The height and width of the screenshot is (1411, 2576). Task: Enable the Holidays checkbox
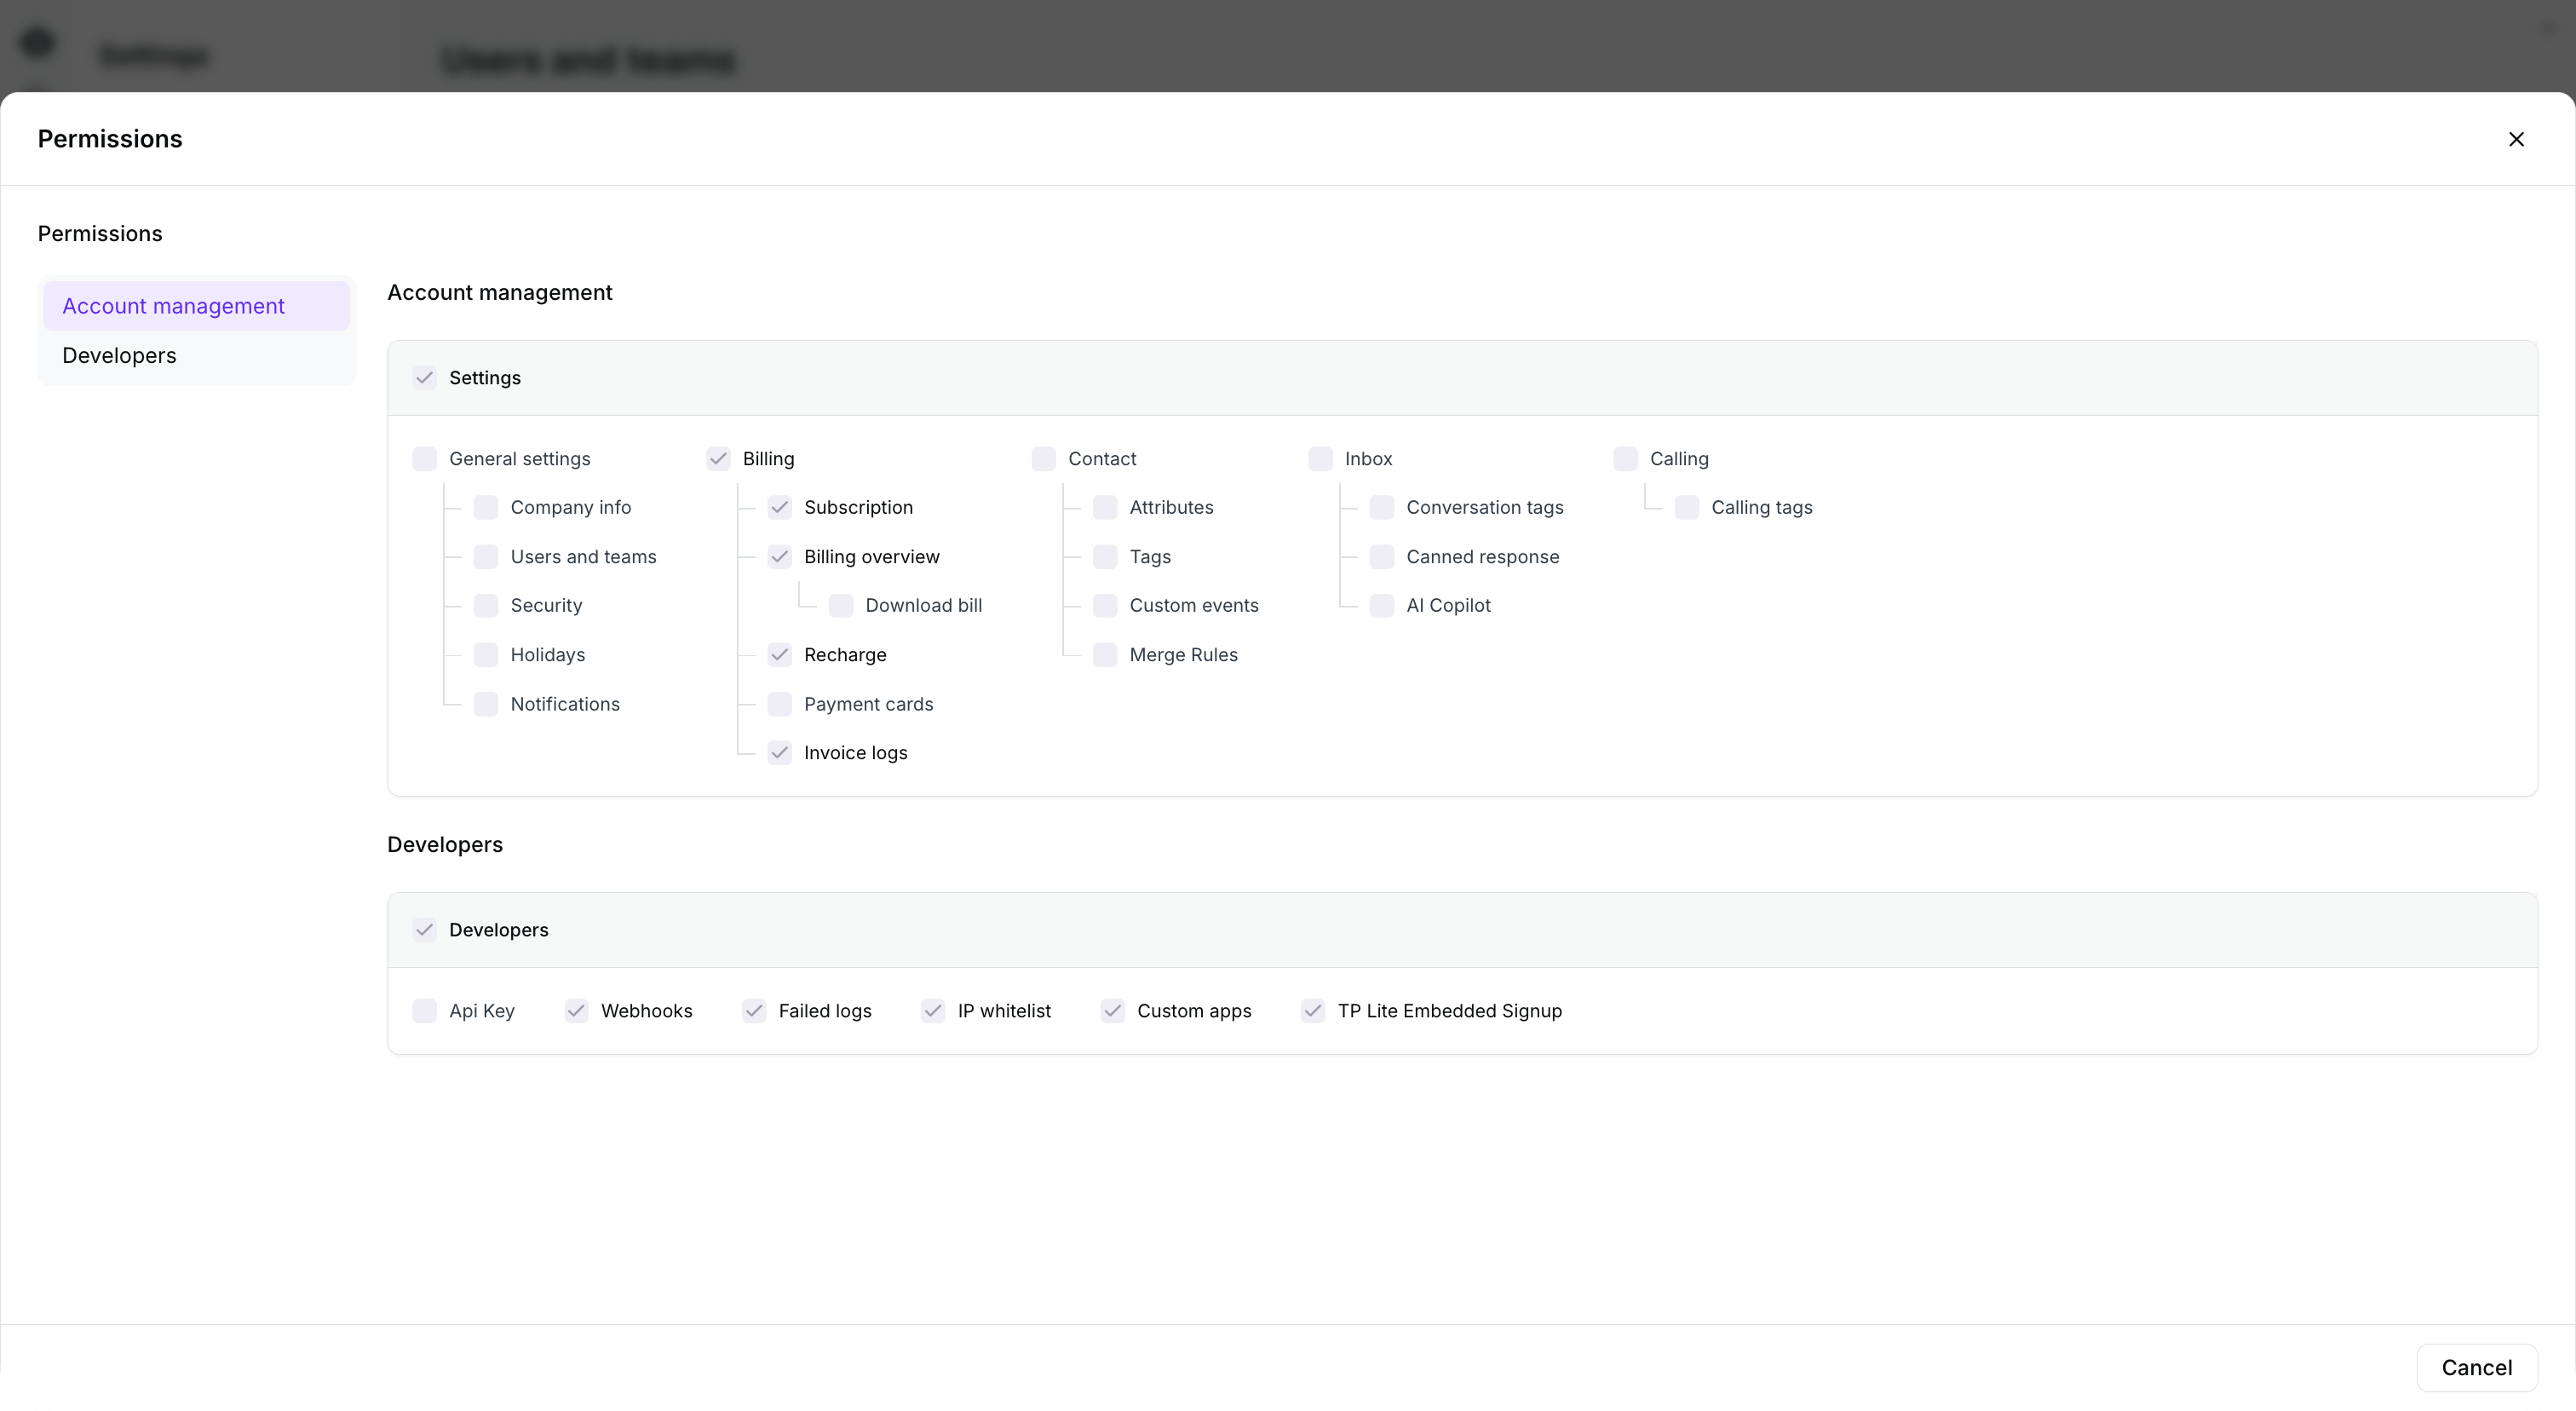click(486, 655)
